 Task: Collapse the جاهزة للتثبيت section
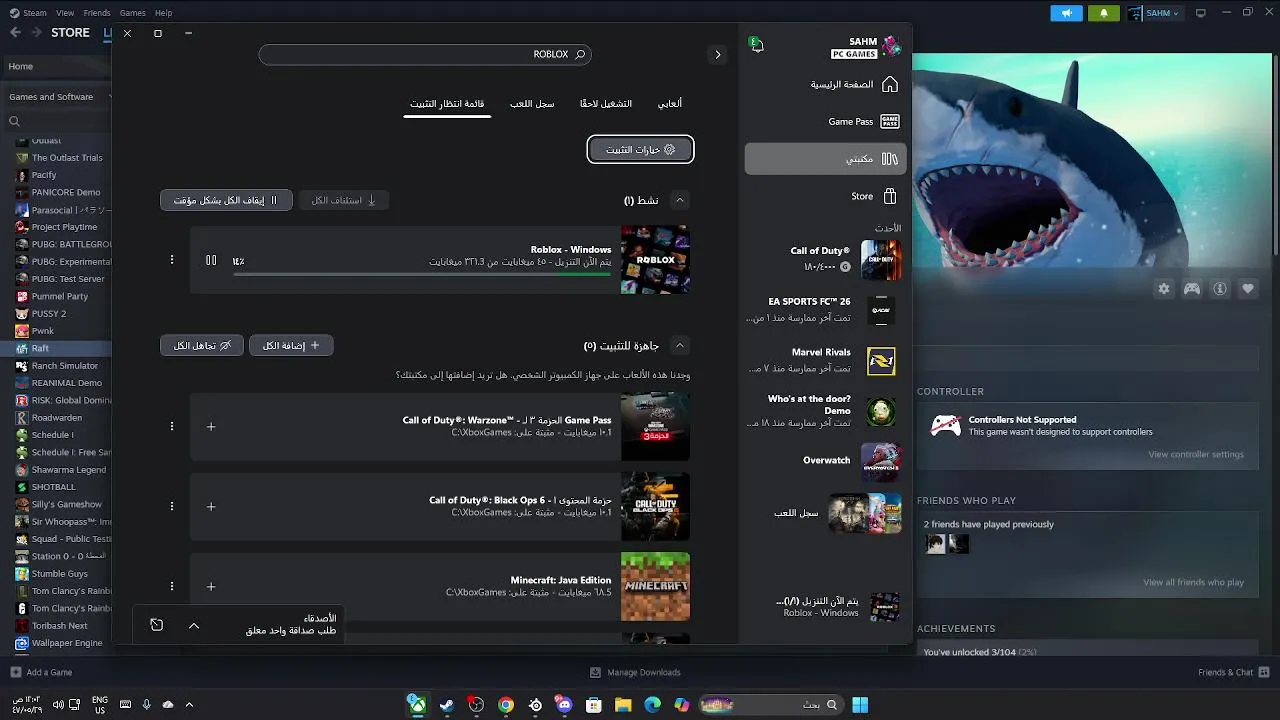680,345
